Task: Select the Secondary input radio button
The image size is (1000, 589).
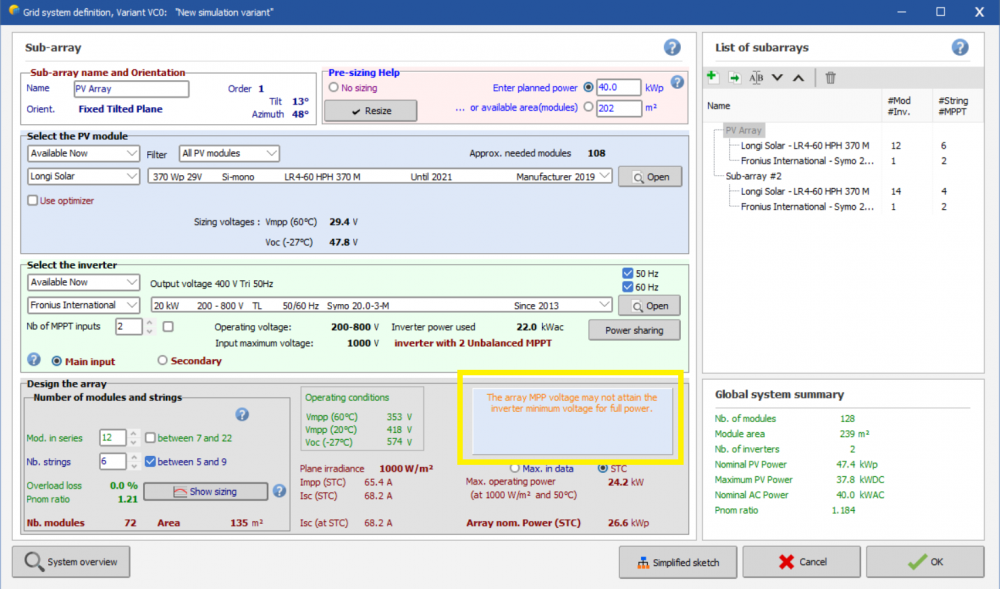Action: pos(163,361)
